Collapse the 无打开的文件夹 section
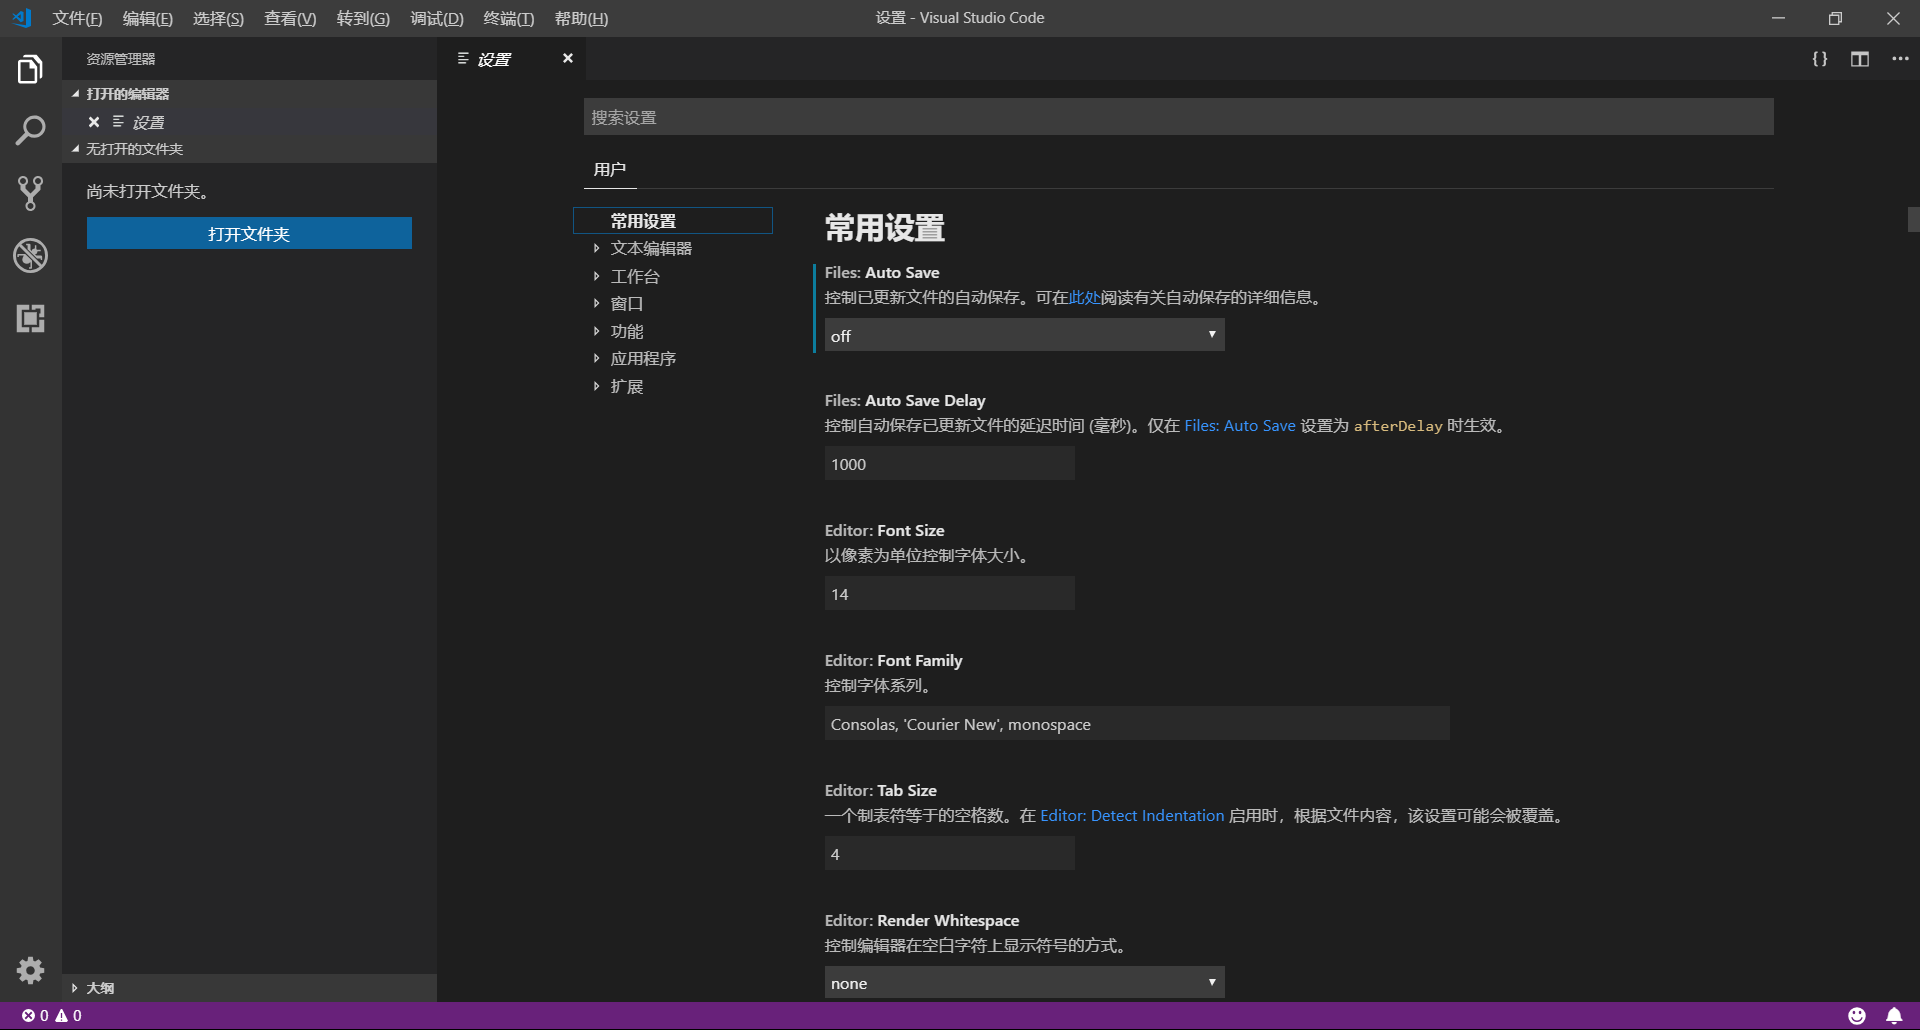Viewport: 1920px width, 1030px height. click(250, 149)
